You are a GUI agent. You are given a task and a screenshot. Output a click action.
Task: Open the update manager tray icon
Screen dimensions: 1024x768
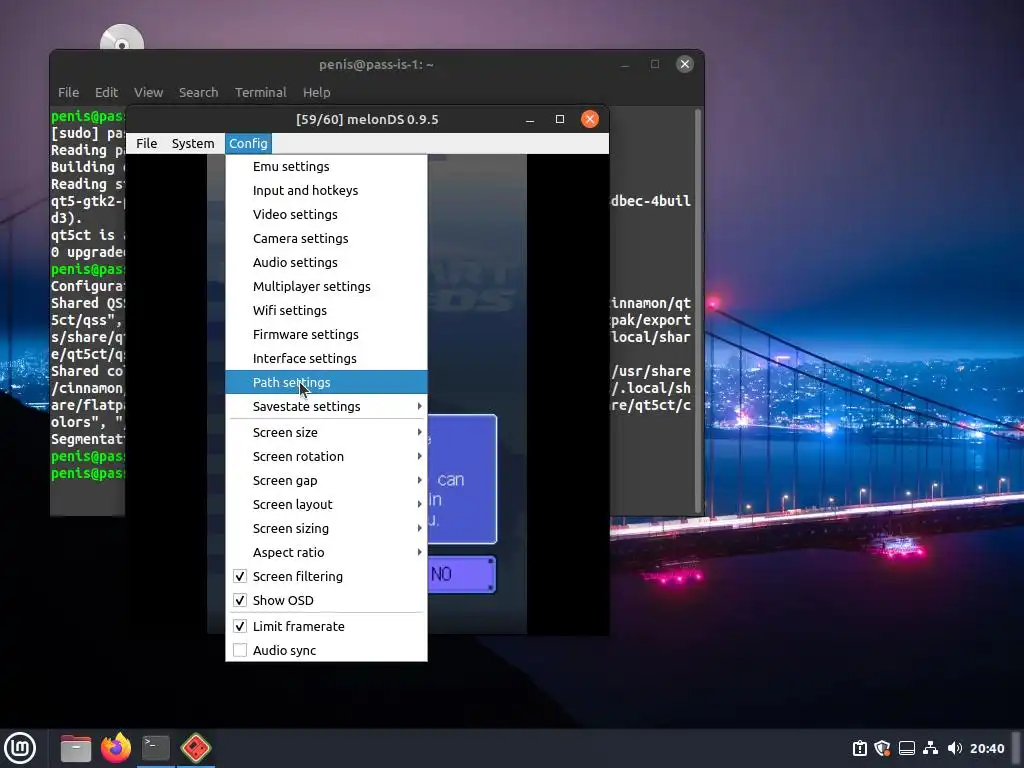tap(859, 748)
